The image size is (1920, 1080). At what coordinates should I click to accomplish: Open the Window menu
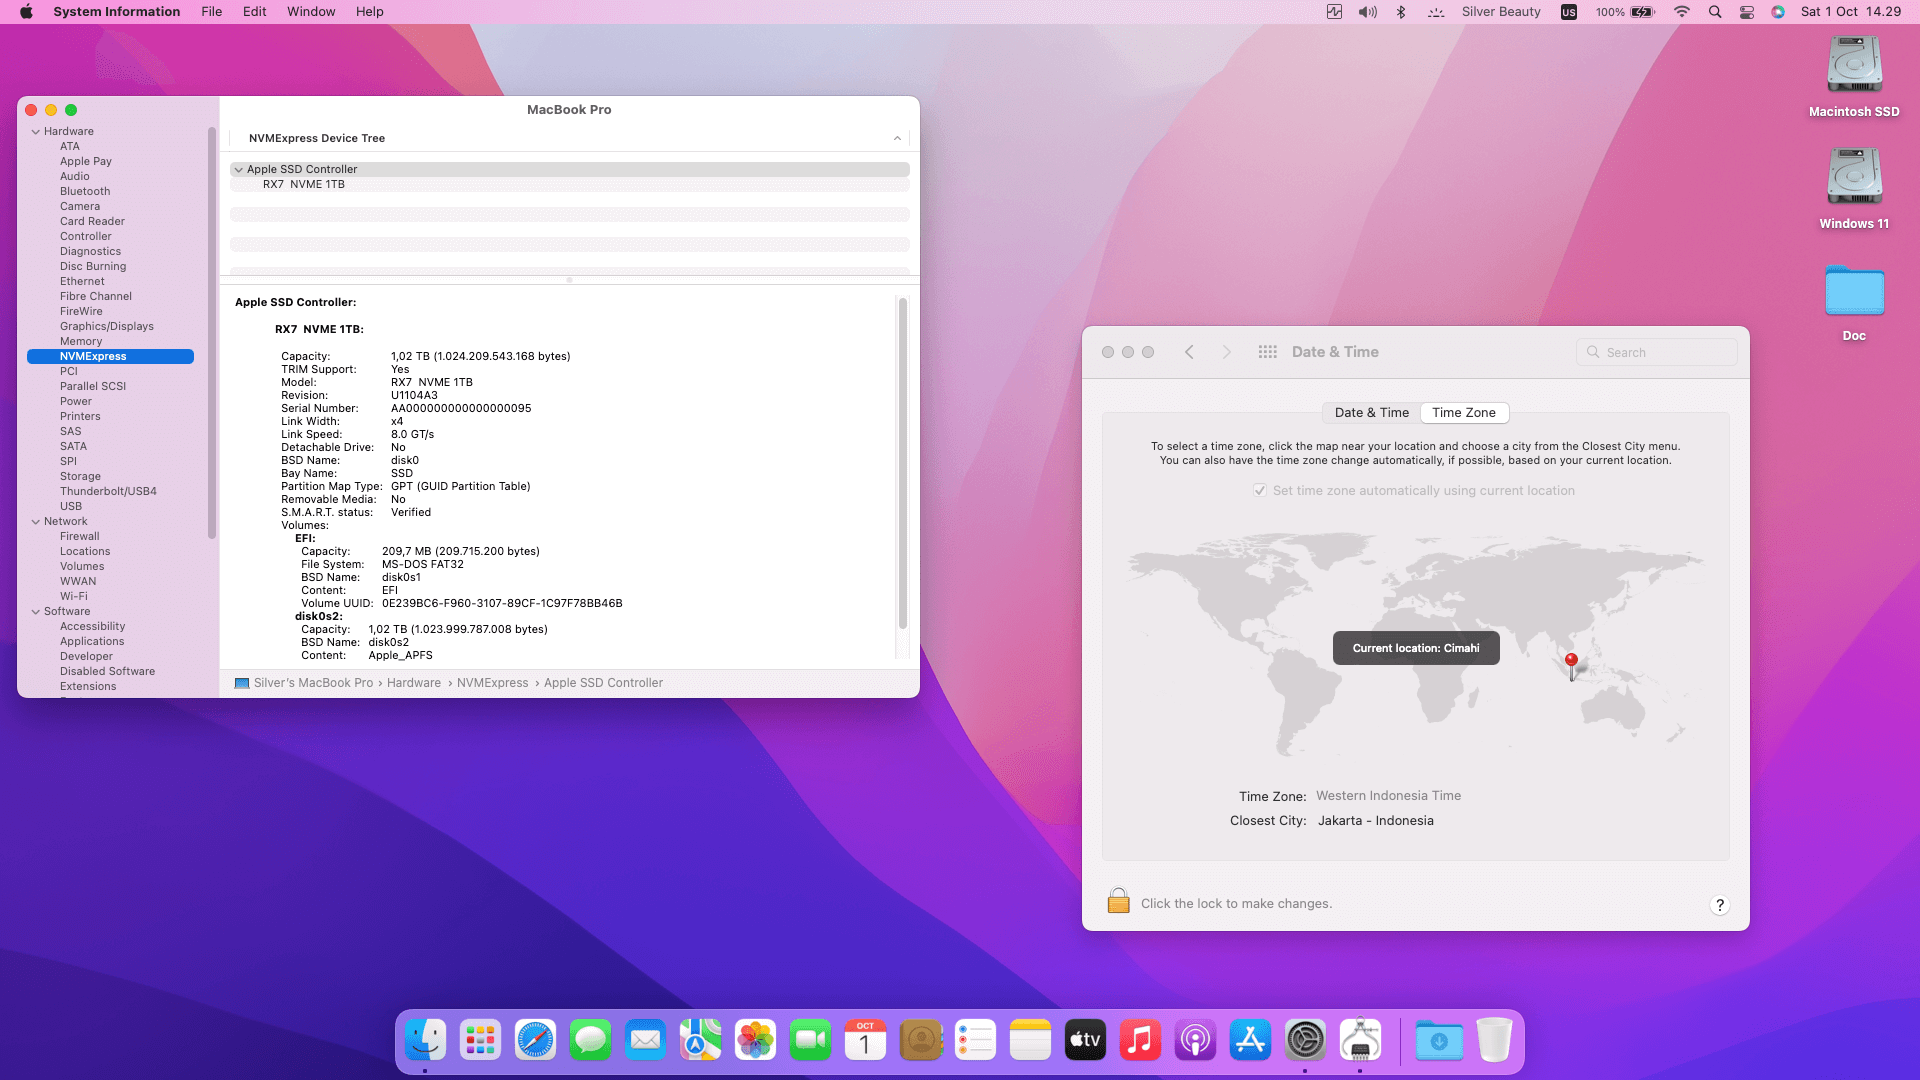311,12
